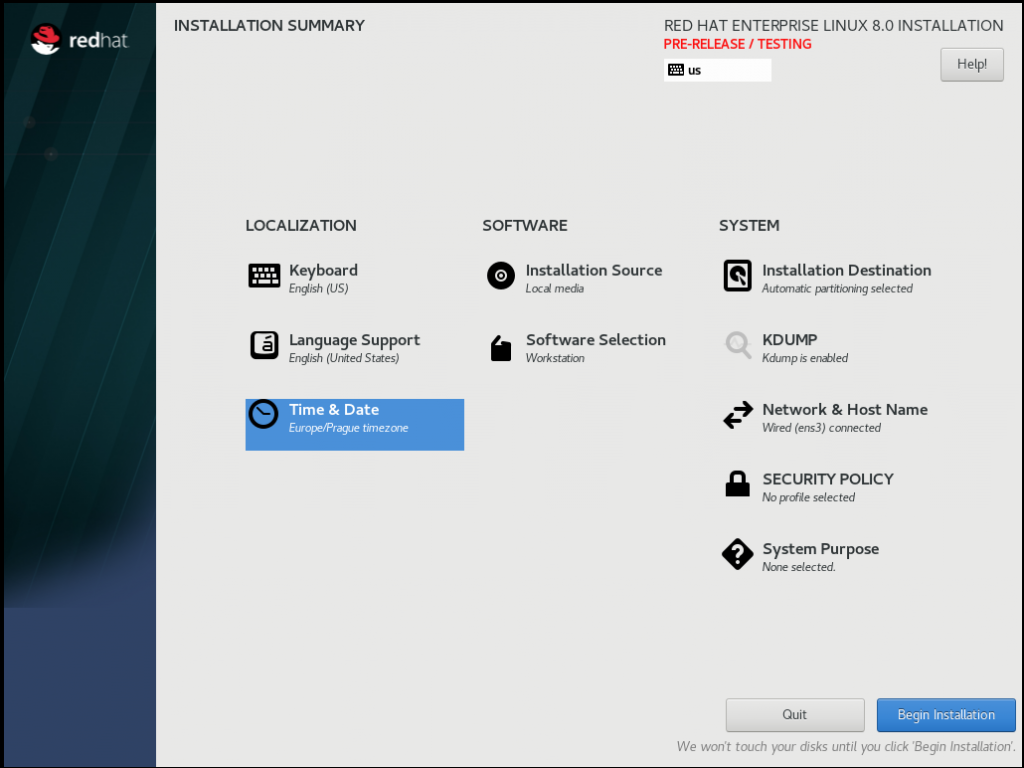Open Language Support via its icon
Viewport: 1024px width, 768px height.
[x=264, y=345]
